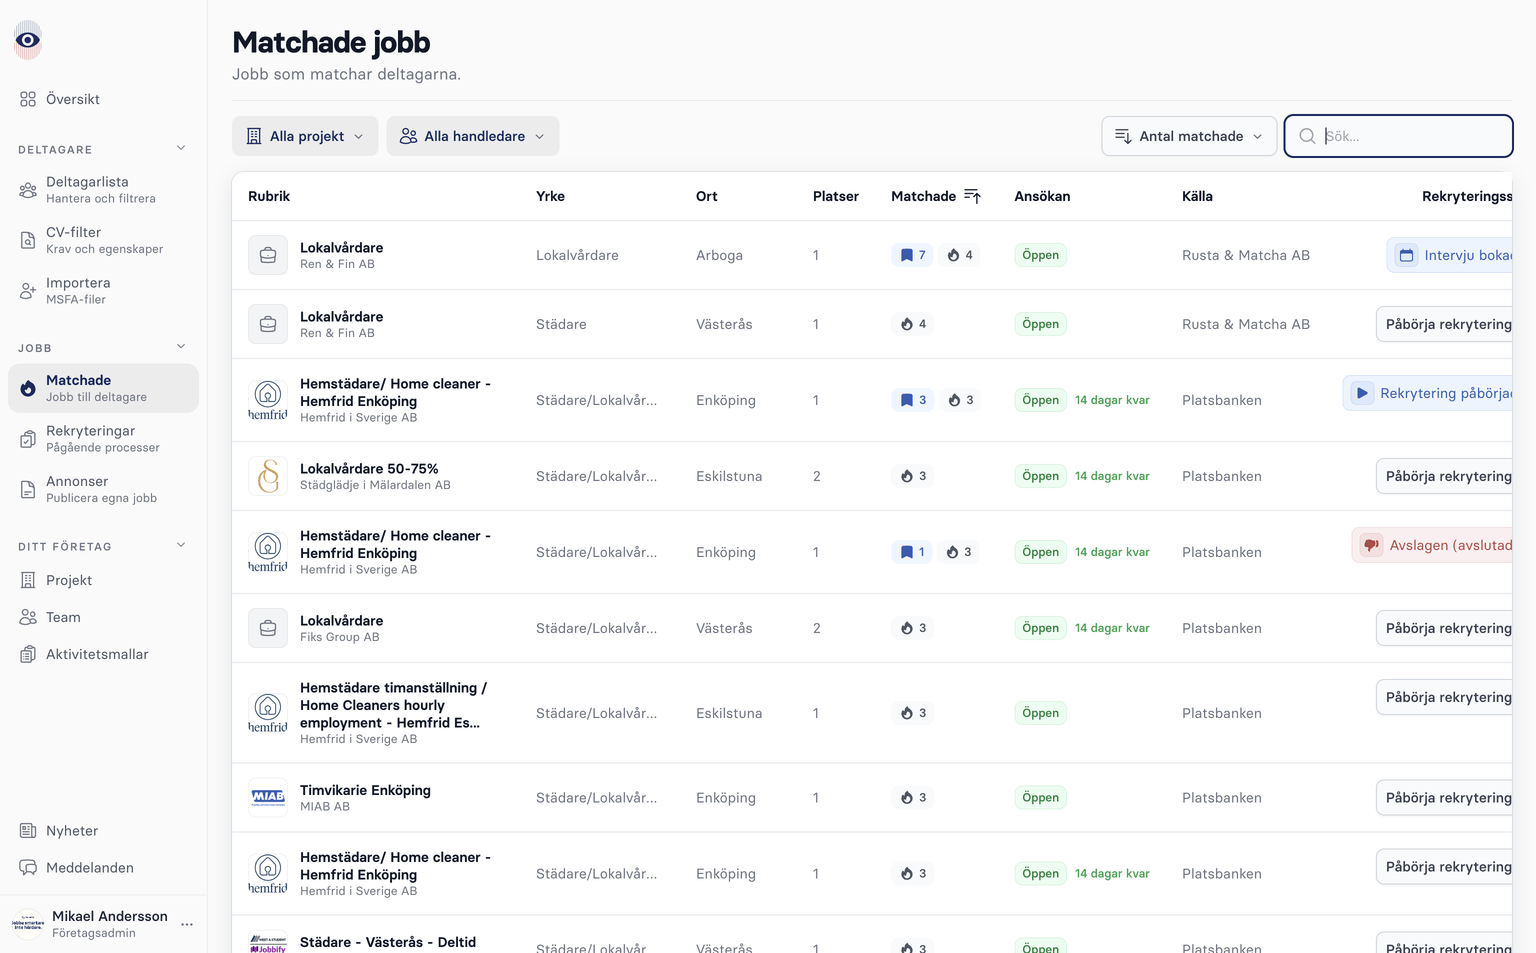The width and height of the screenshot is (1536, 953).
Task: Toggle sort on the Matchade column arrow
Action: (x=971, y=196)
